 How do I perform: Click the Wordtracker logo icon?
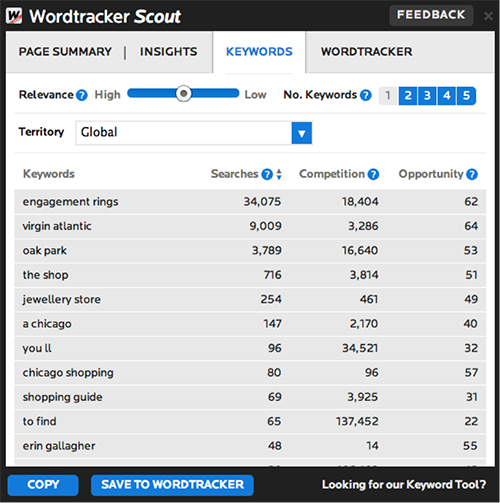[x=14, y=16]
